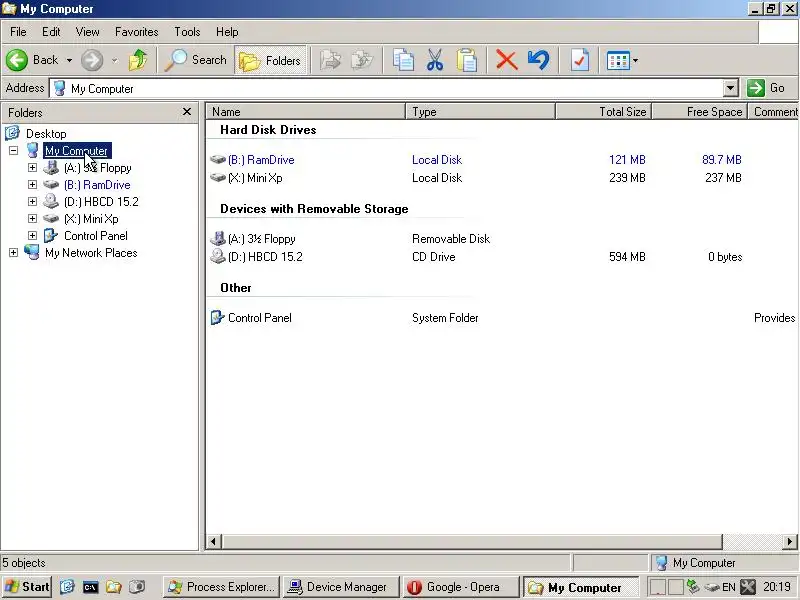800x600 pixels.
Task: Open the Edit menu
Action: coord(51,32)
